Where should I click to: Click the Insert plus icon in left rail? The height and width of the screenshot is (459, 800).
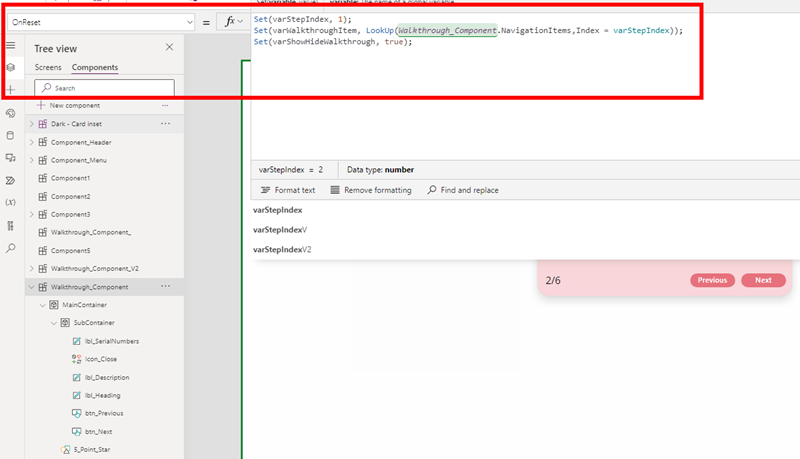click(11, 90)
